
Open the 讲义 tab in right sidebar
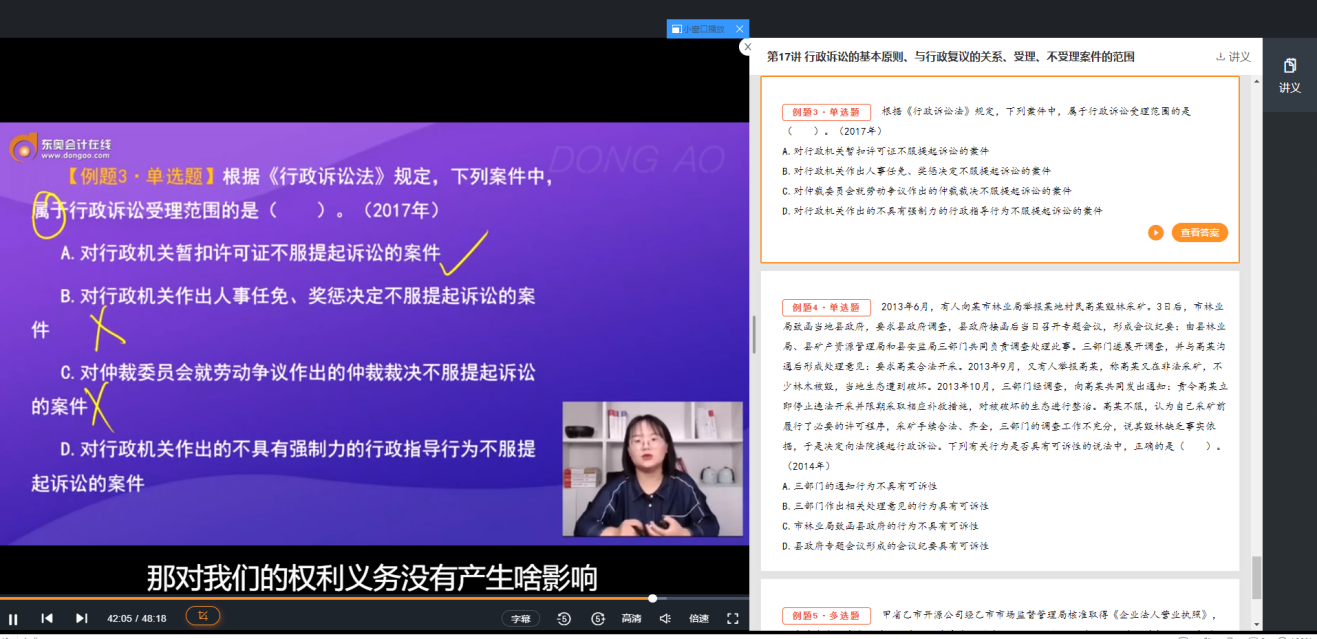(1289, 75)
